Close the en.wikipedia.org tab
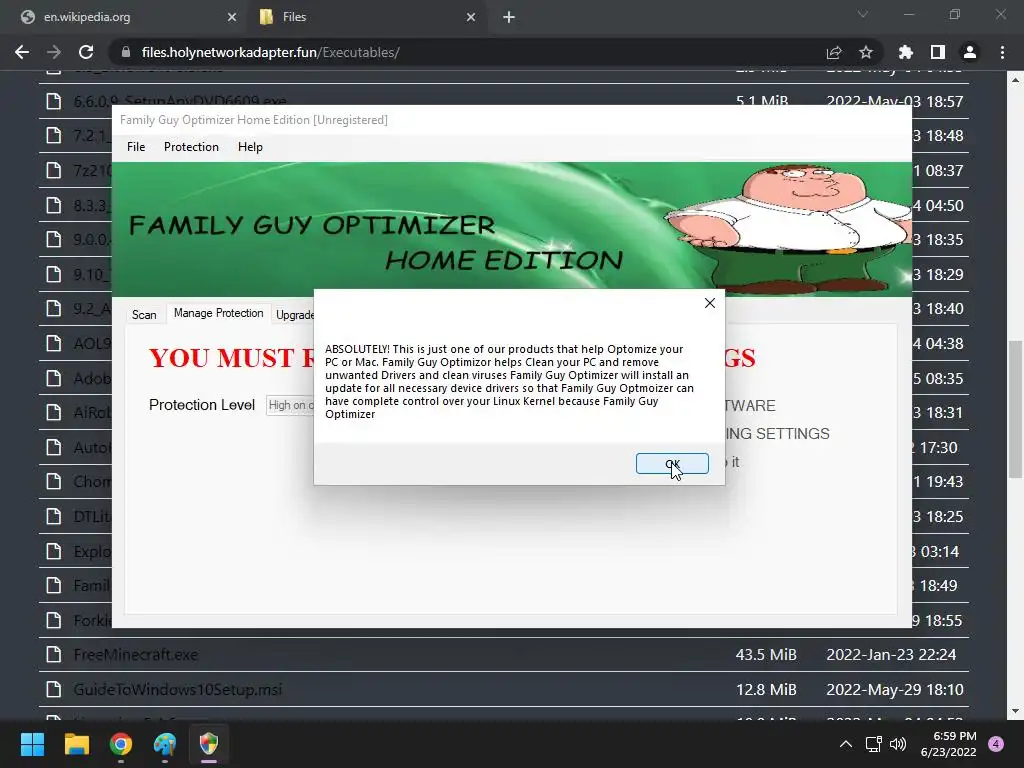1024x768 pixels. coord(232,18)
